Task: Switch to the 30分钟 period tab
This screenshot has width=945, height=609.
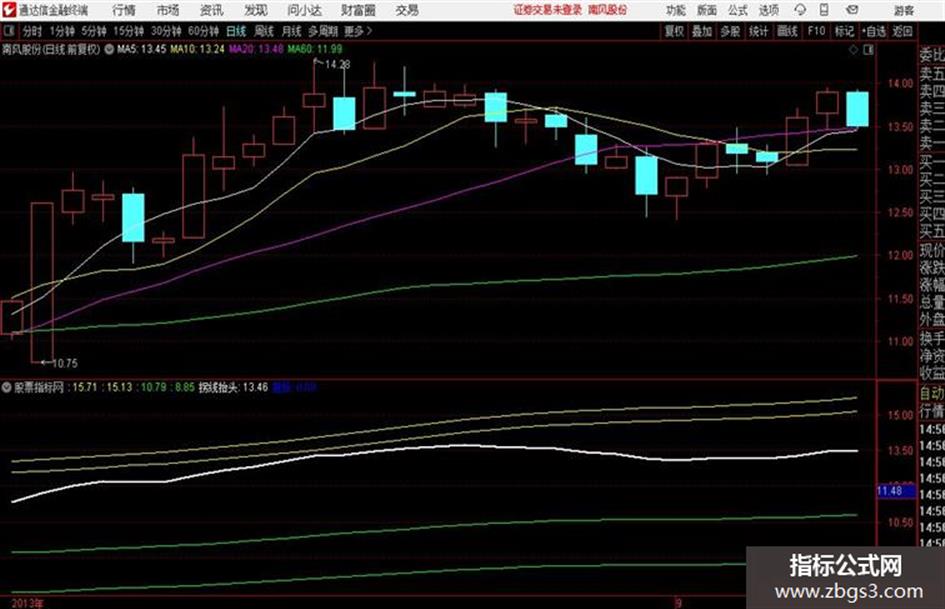Action: pyautogui.click(x=166, y=31)
